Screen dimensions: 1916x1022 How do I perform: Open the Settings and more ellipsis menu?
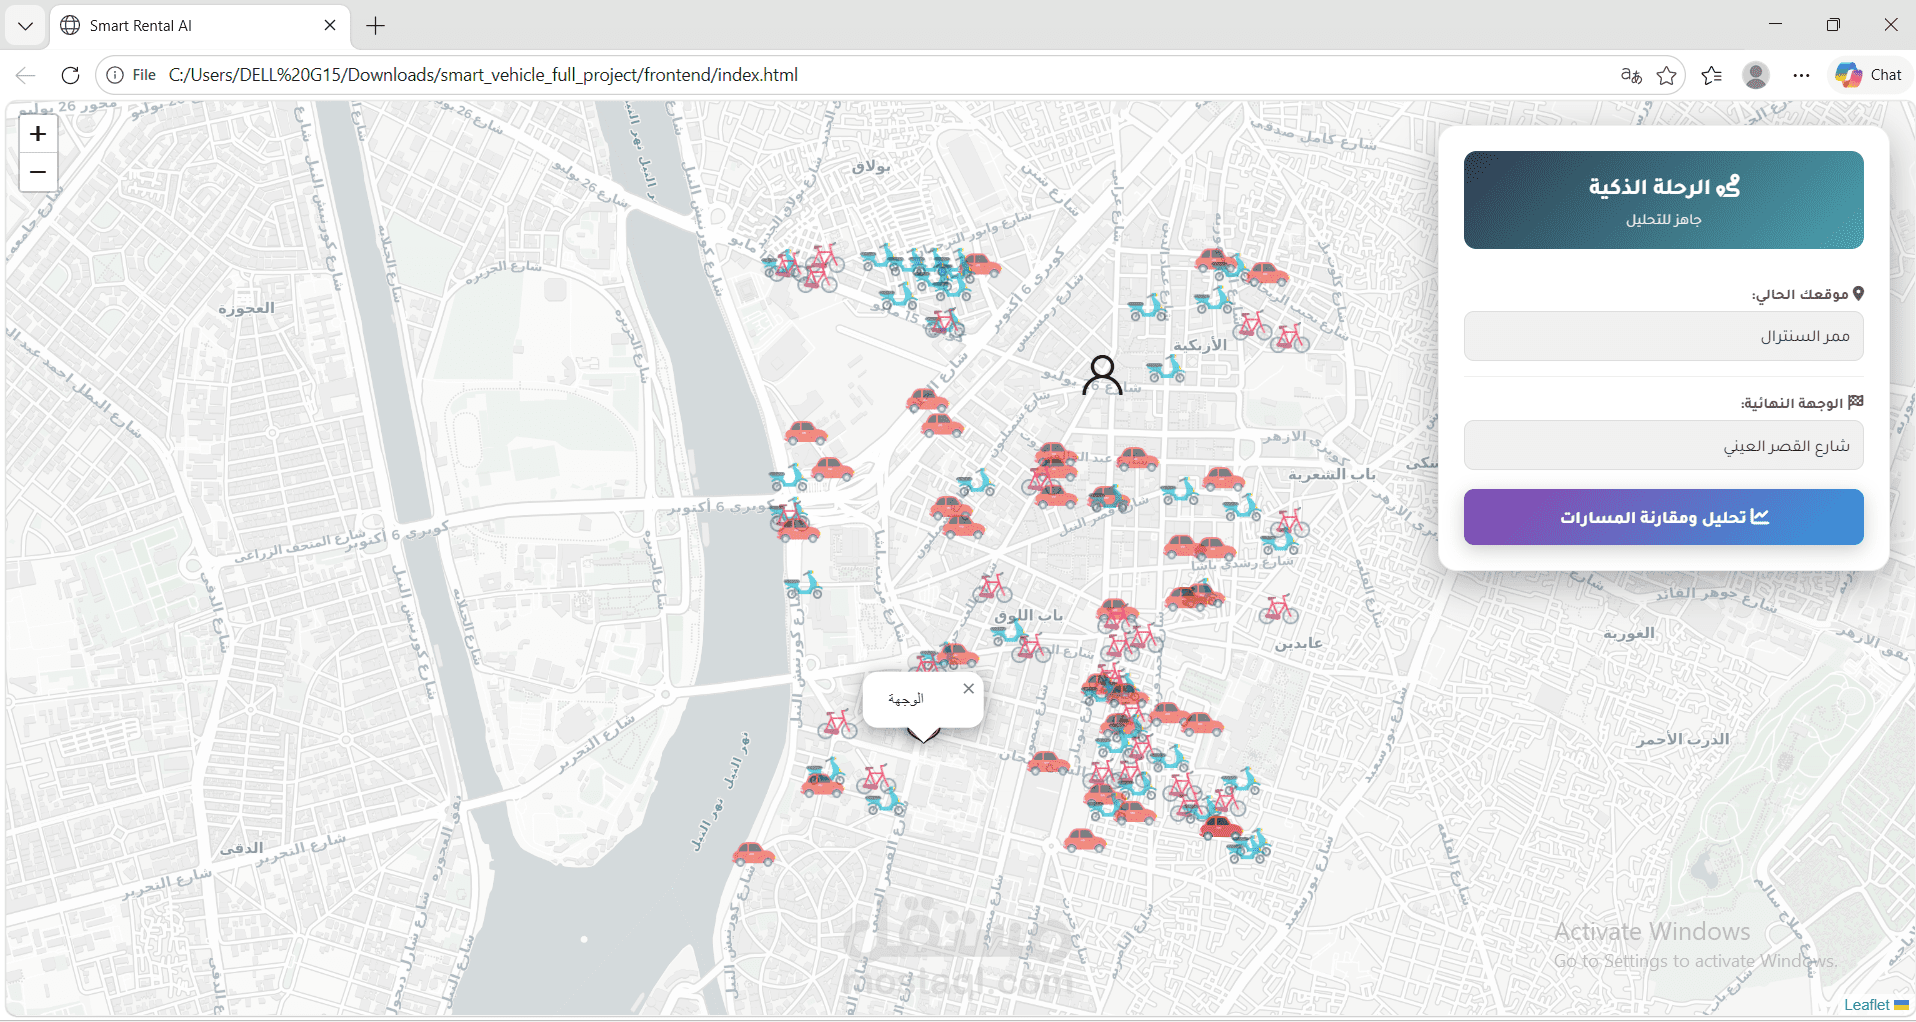coord(1801,75)
